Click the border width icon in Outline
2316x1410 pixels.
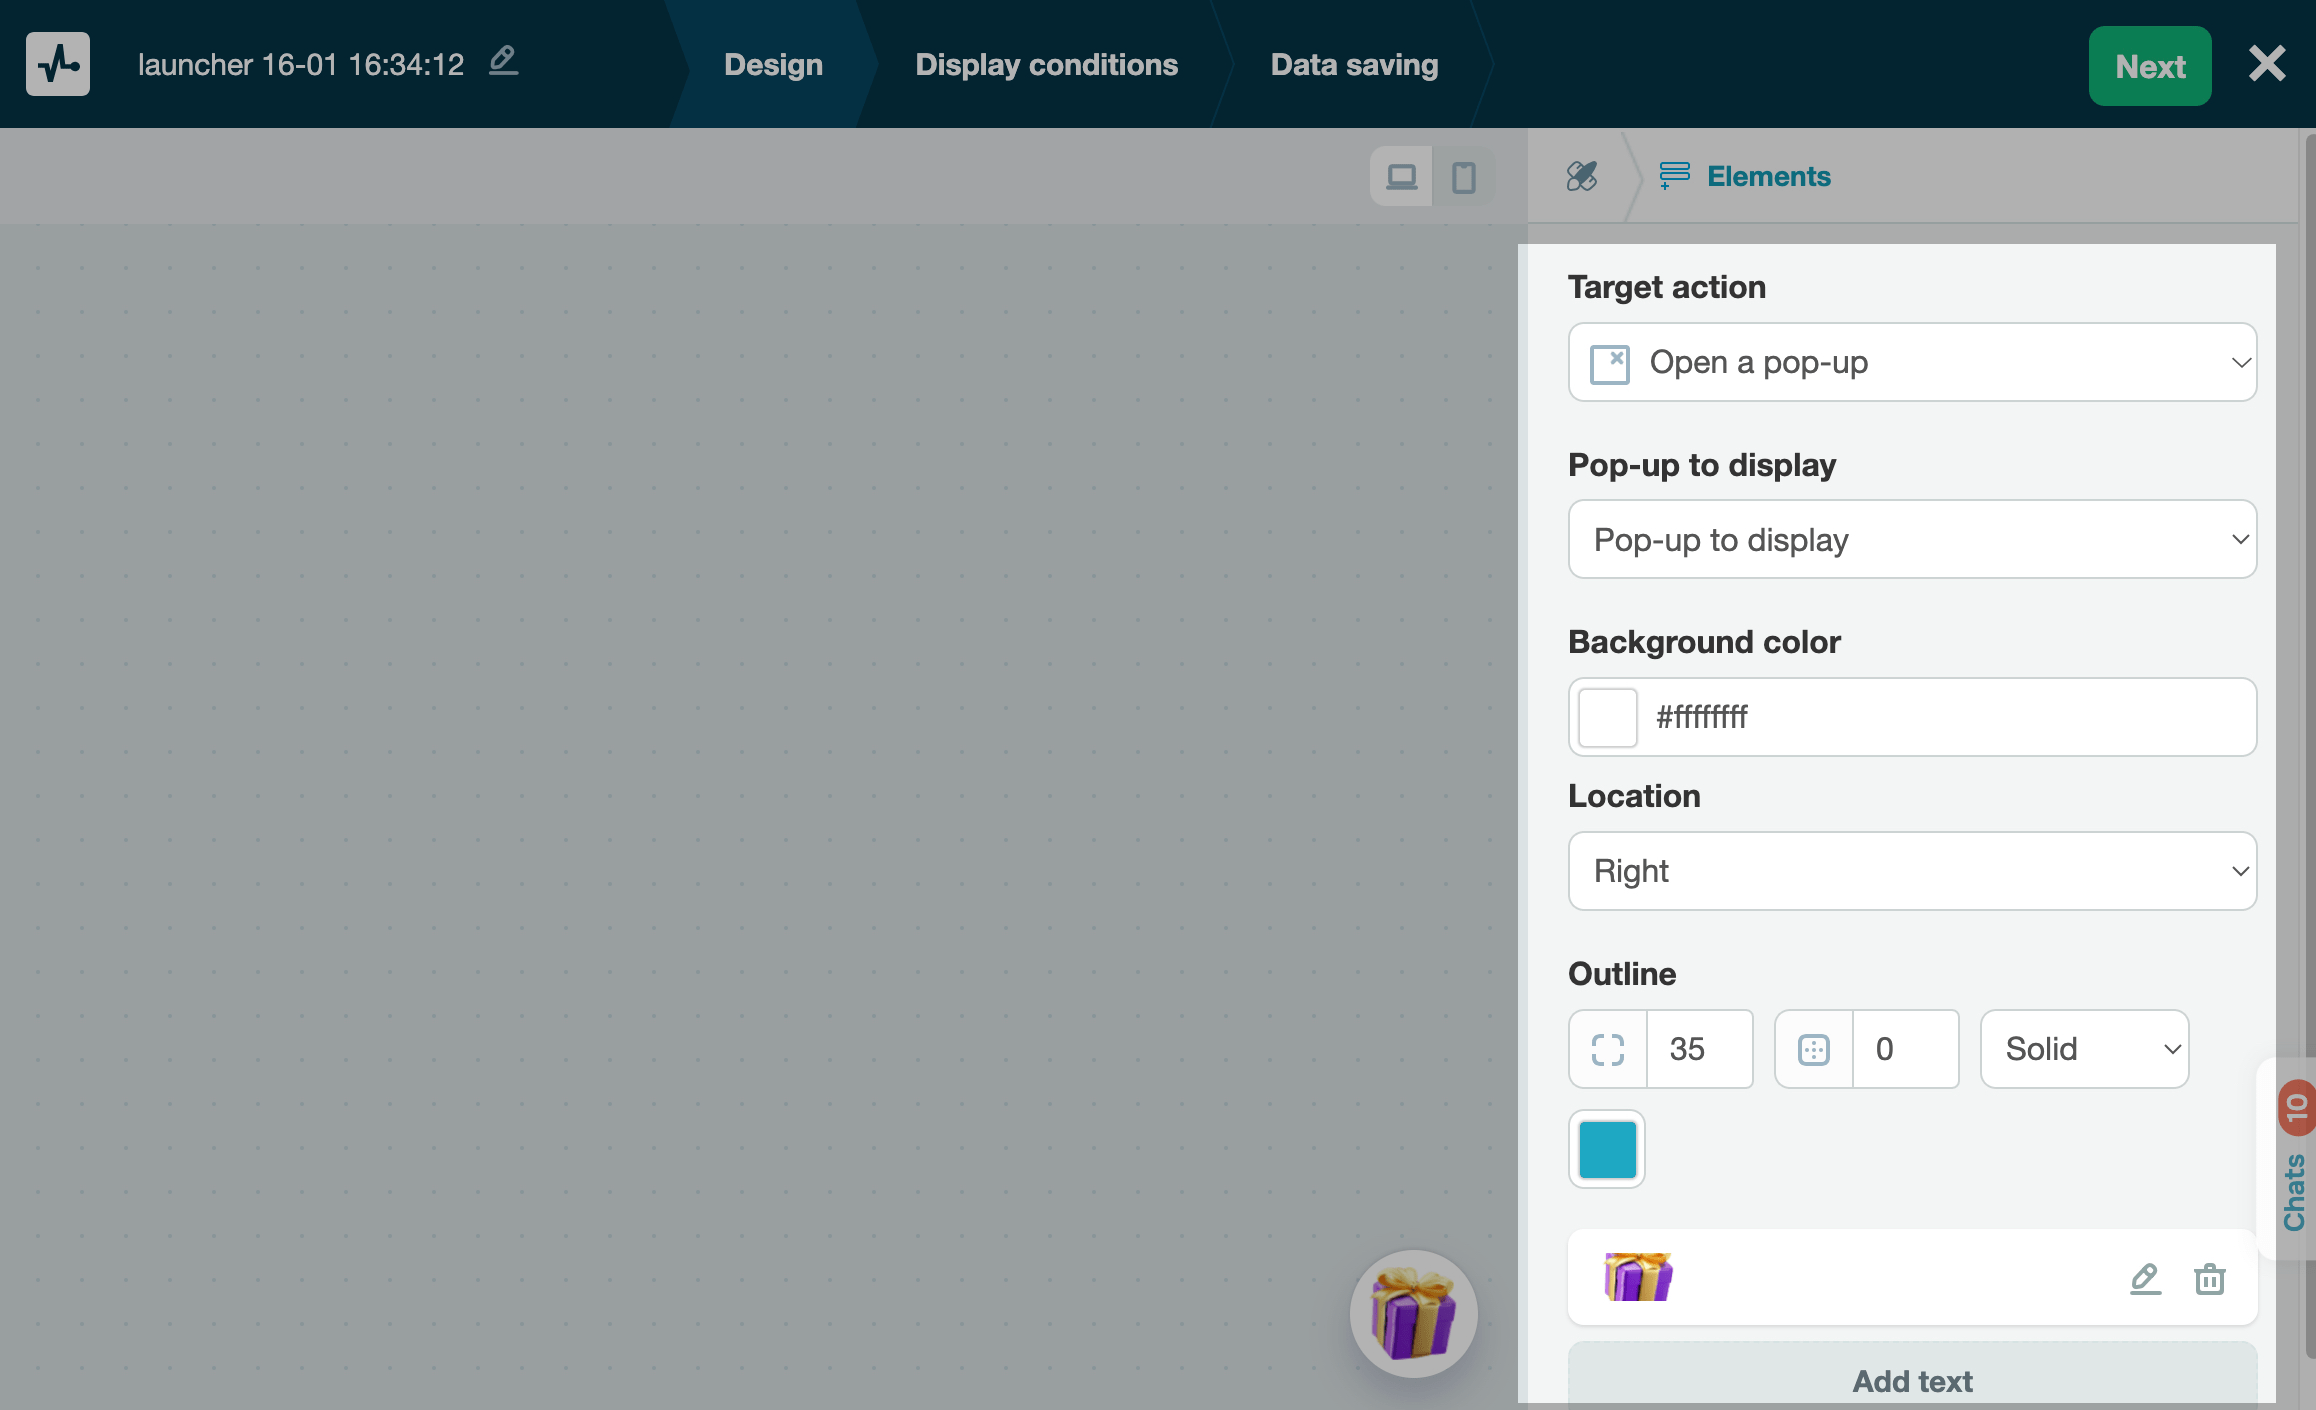click(x=1814, y=1049)
